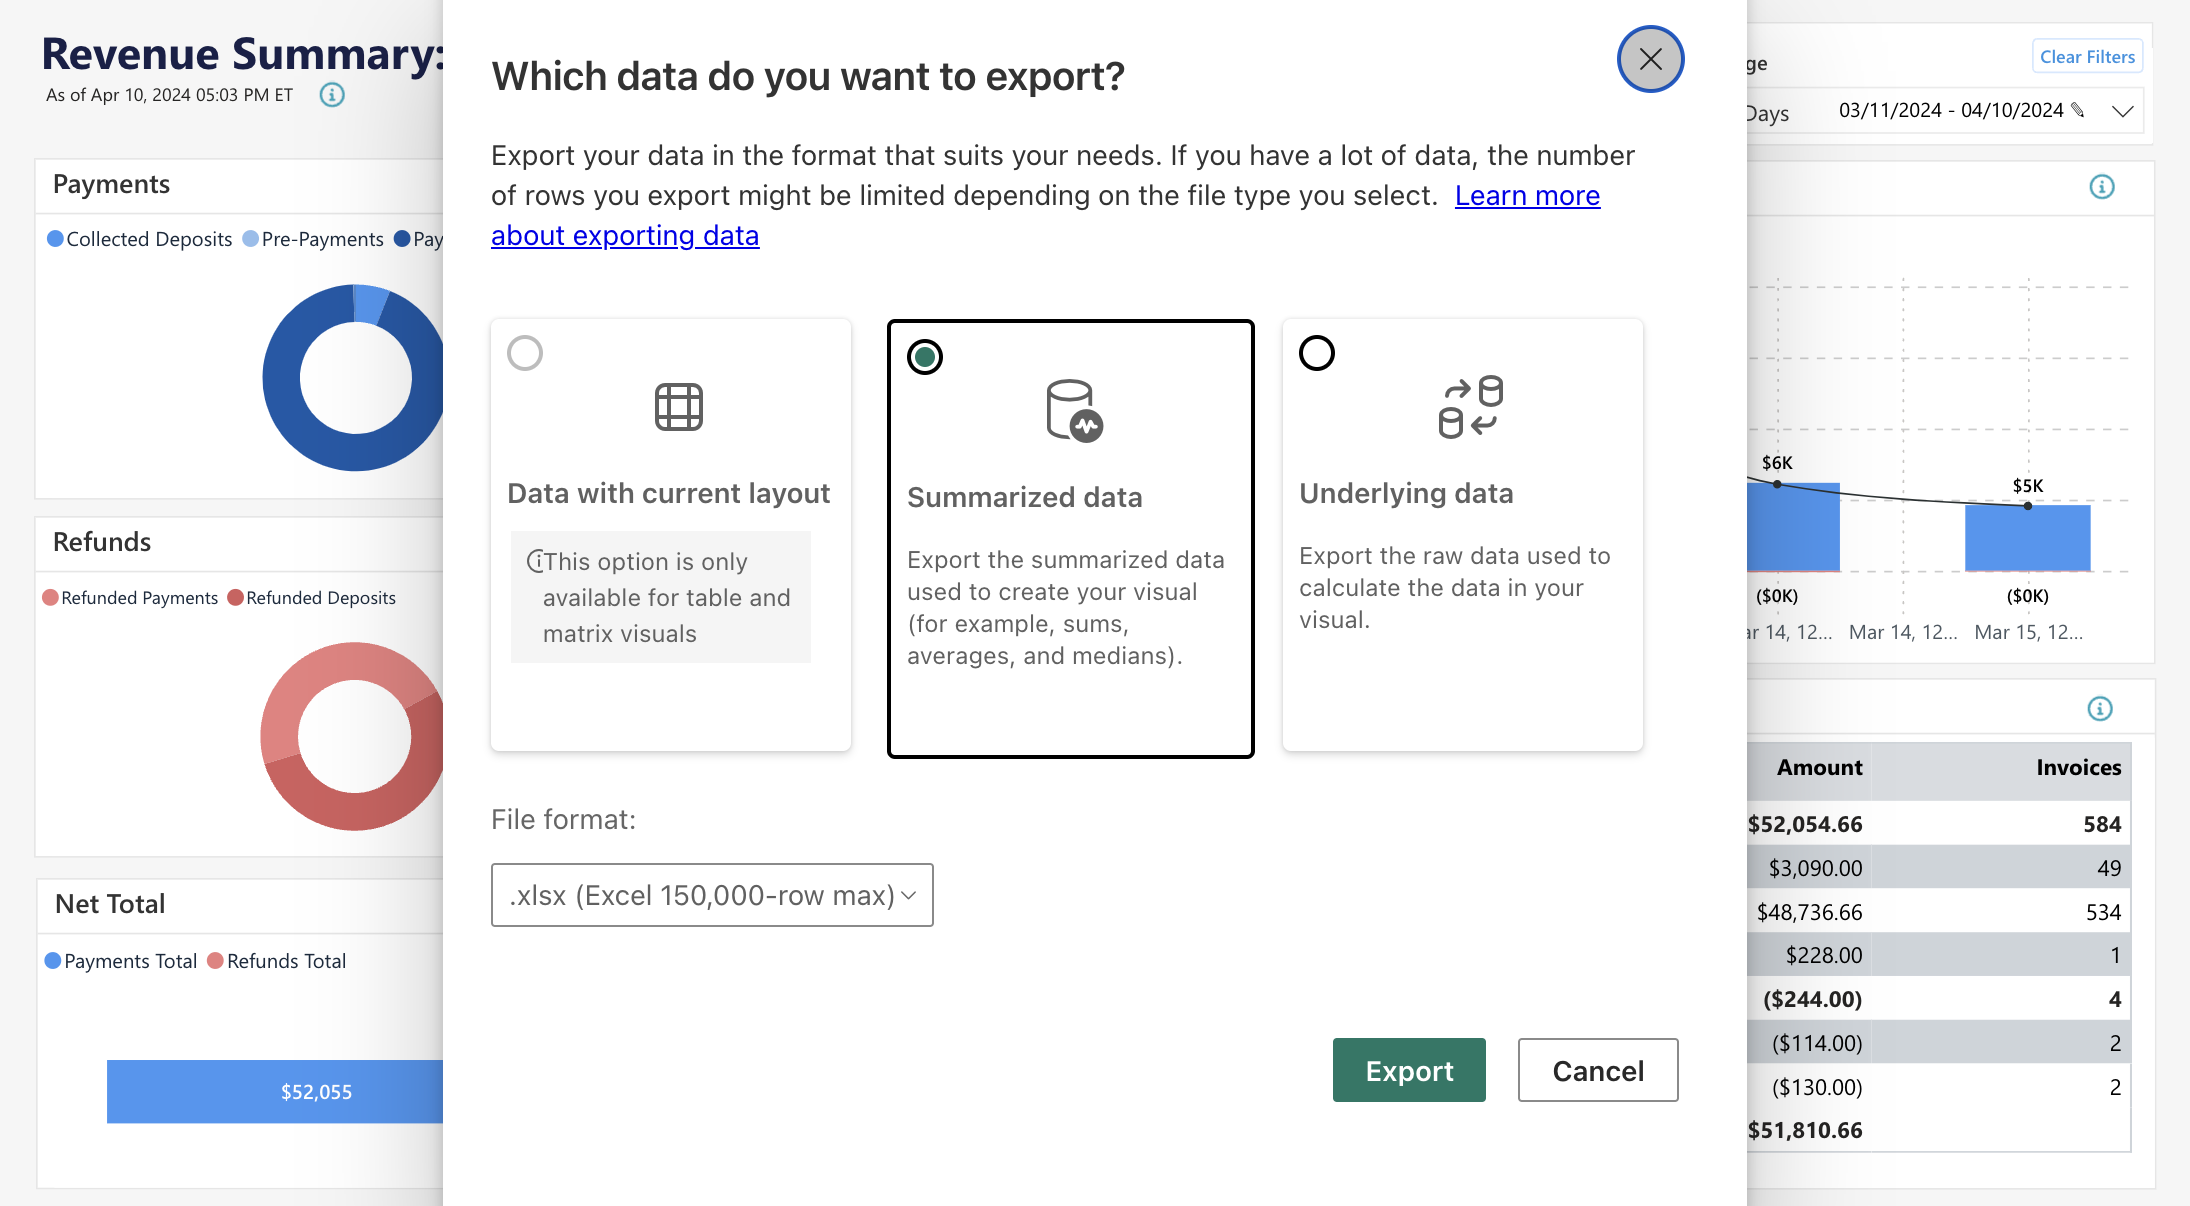The width and height of the screenshot is (2190, 1206).
Task: Click the 584 invoices cell
Action: point(2102,824)
